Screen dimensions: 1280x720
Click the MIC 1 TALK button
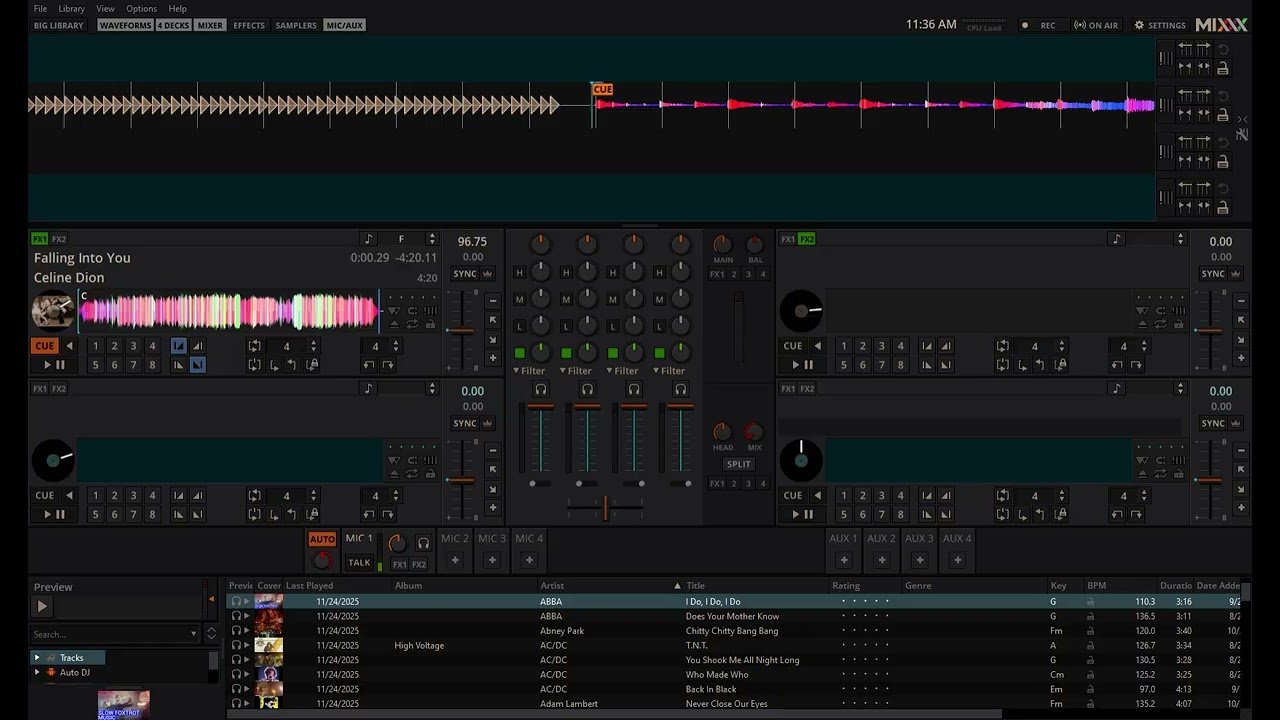359,563
